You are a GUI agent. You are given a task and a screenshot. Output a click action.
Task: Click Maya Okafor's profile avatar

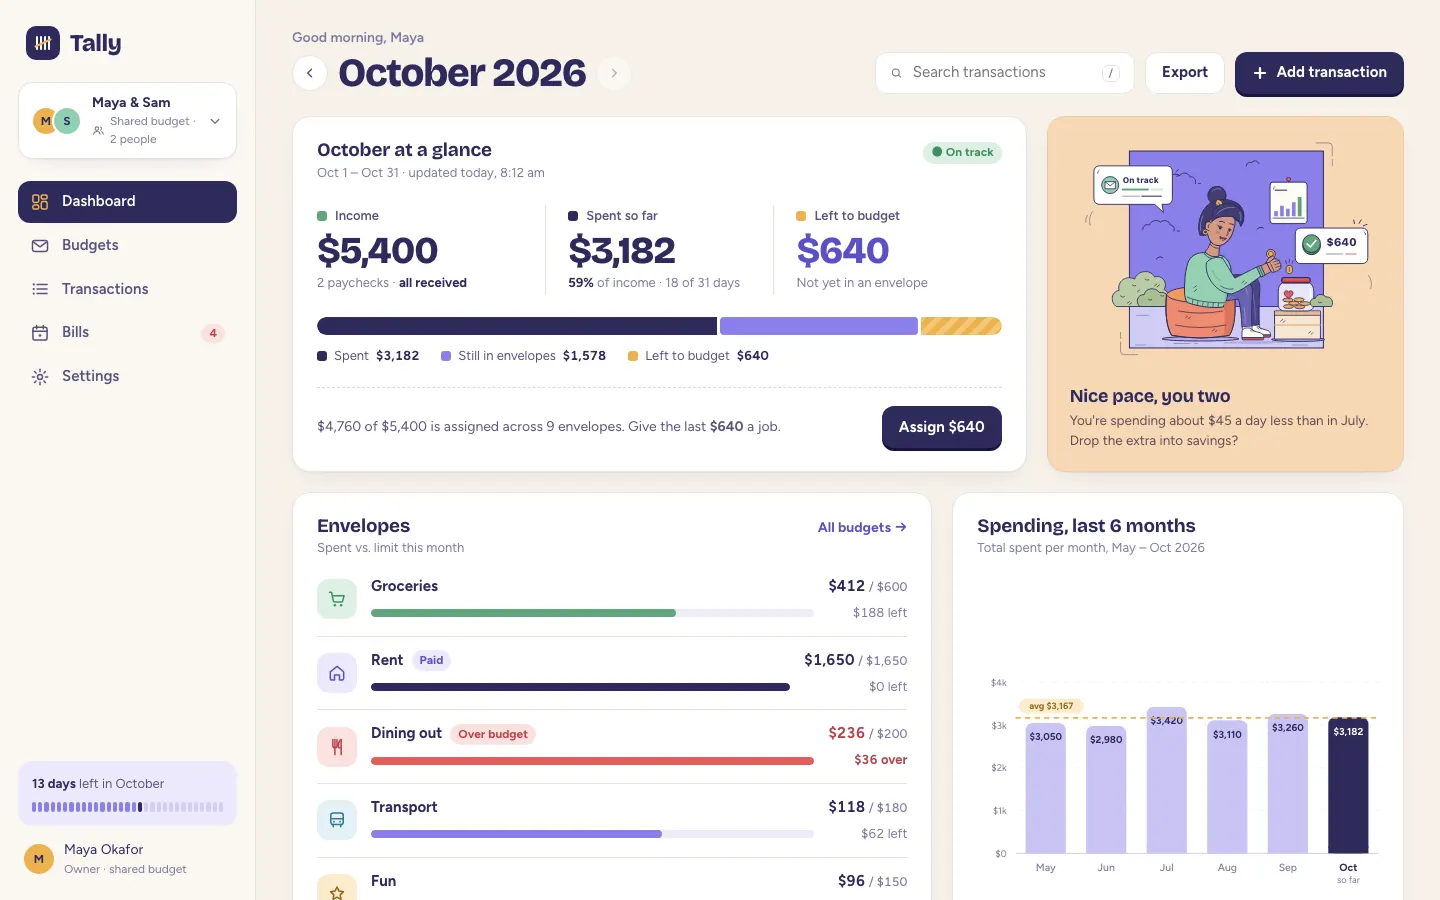pos(39,859)
